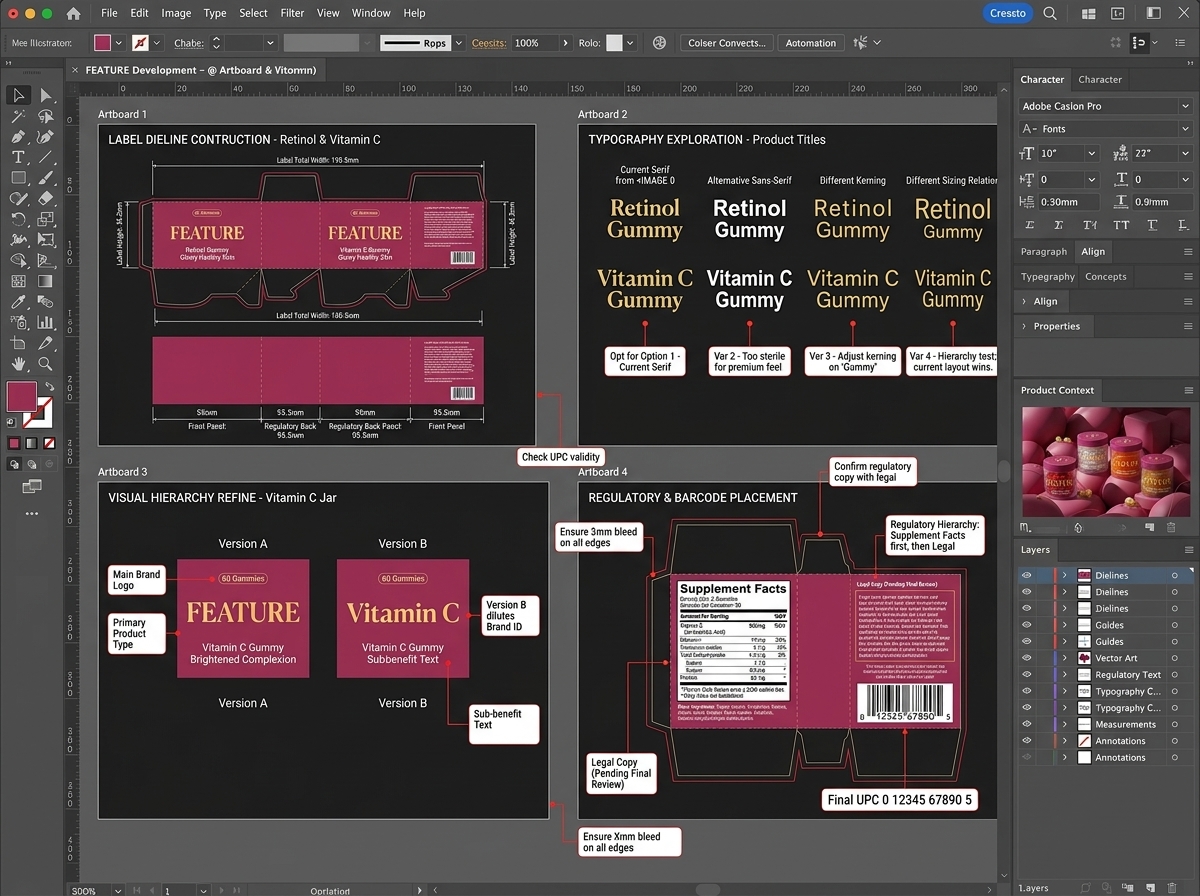1200x896 pixels.
Task: Select the Free Transform tool
Action: click(45, 240)
